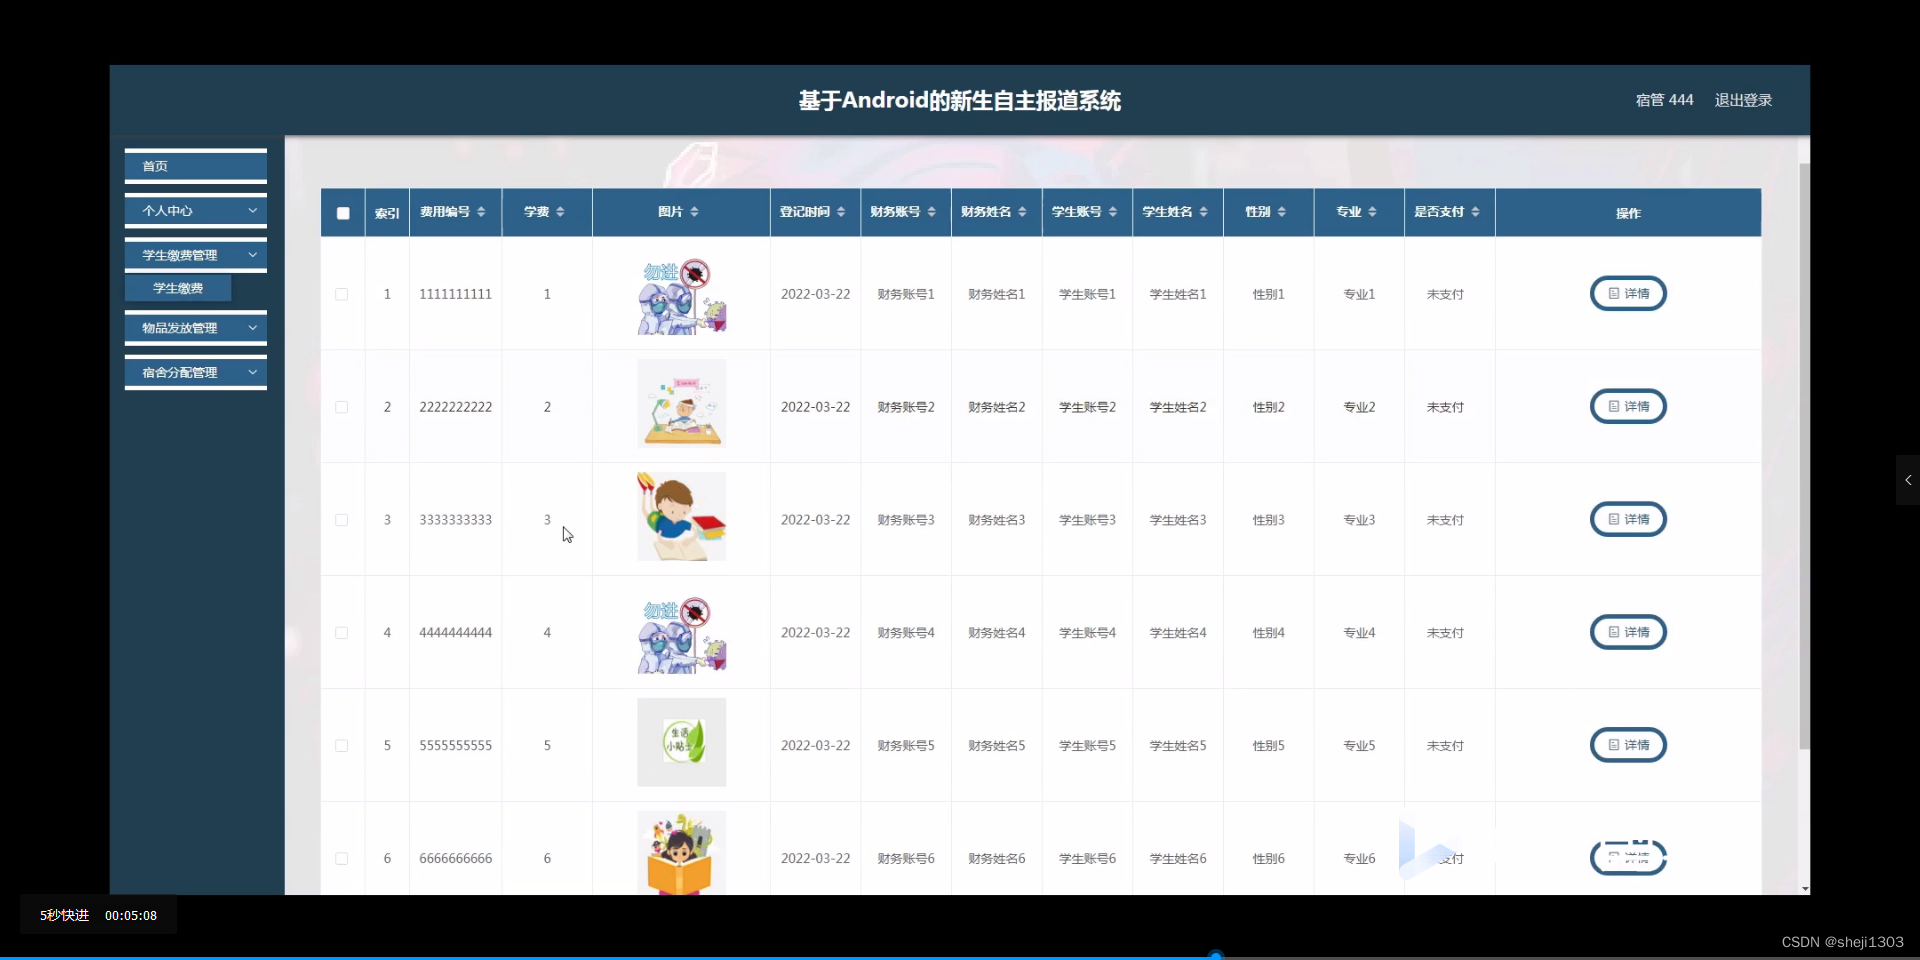Click the collapse arrow on the right screen edge
This screenshot has width=1920, height=960.
(x=1908, y=480)
